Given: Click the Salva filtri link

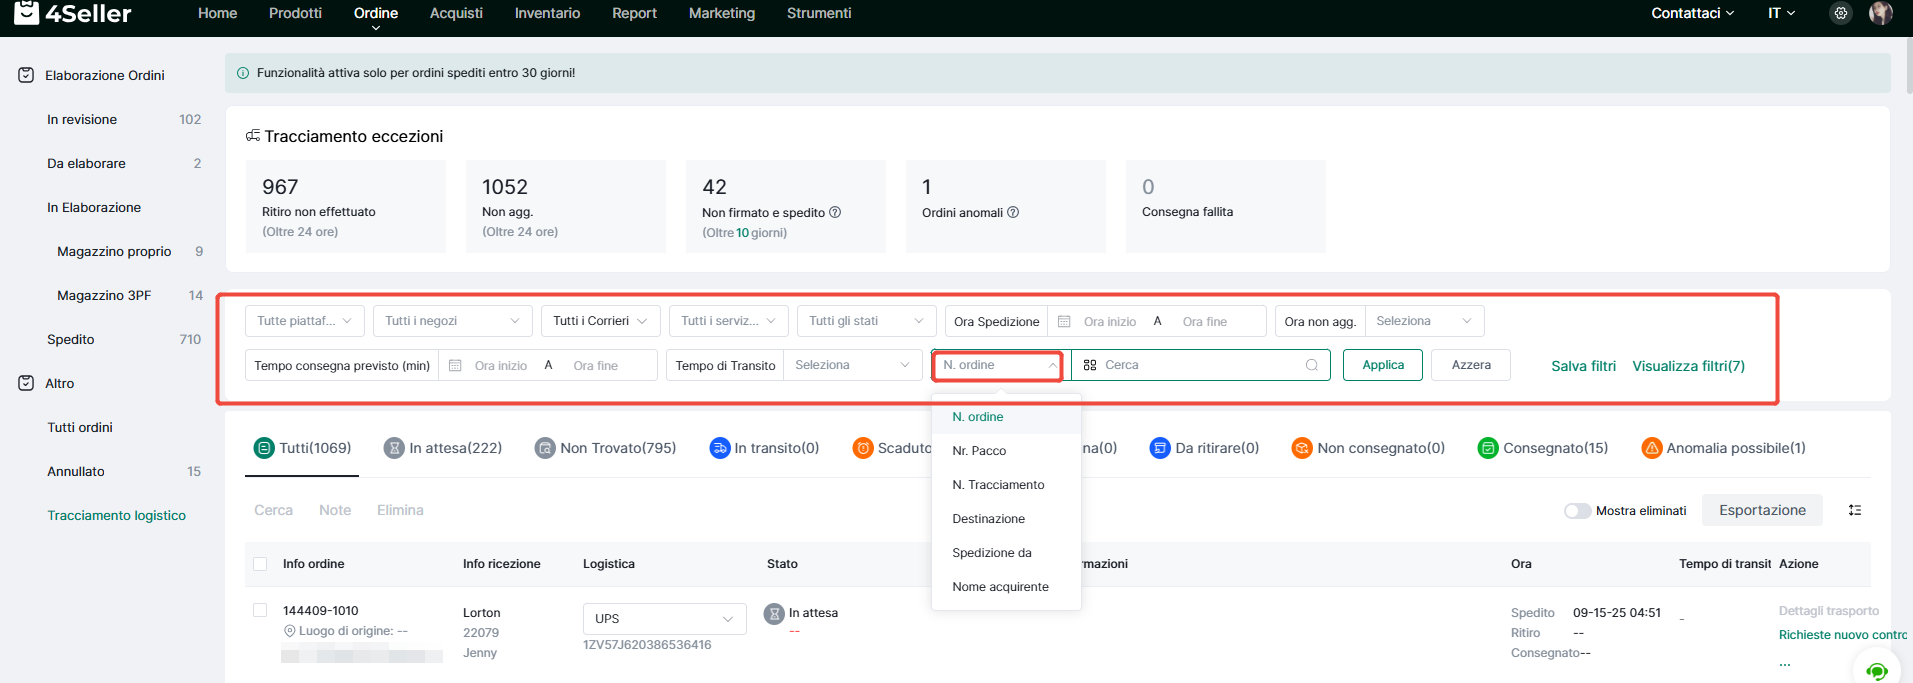Looking at the screenshot, I should [x=1583, y=366].
